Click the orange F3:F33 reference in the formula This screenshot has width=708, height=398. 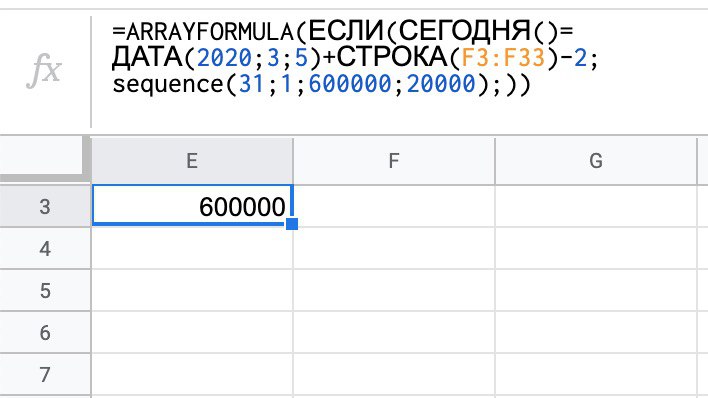point(503,58)
